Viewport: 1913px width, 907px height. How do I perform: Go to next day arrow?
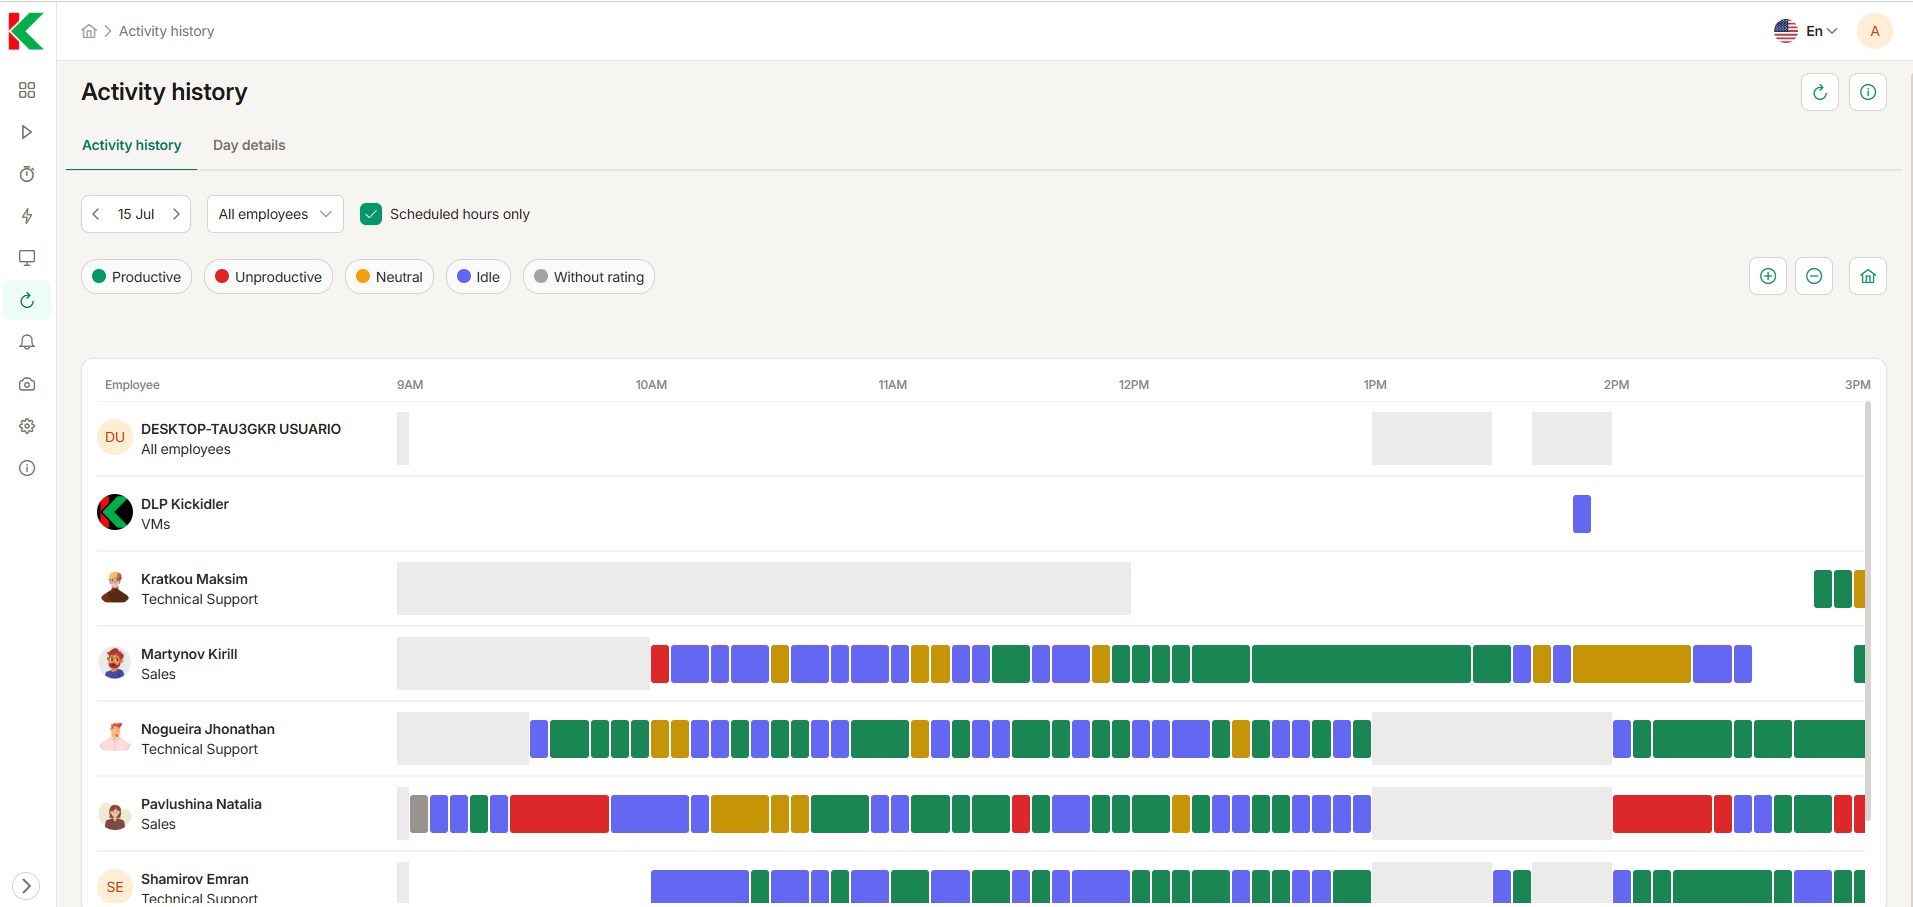tap(176, 214)
